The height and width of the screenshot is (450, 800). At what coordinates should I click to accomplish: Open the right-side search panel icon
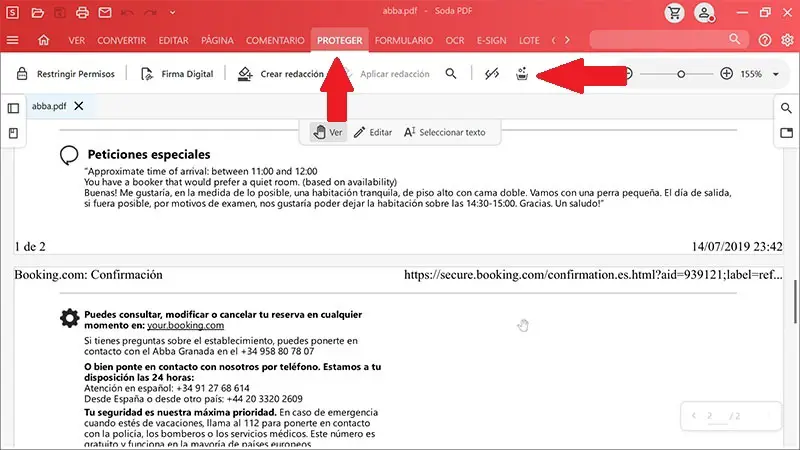coord(786,108)
